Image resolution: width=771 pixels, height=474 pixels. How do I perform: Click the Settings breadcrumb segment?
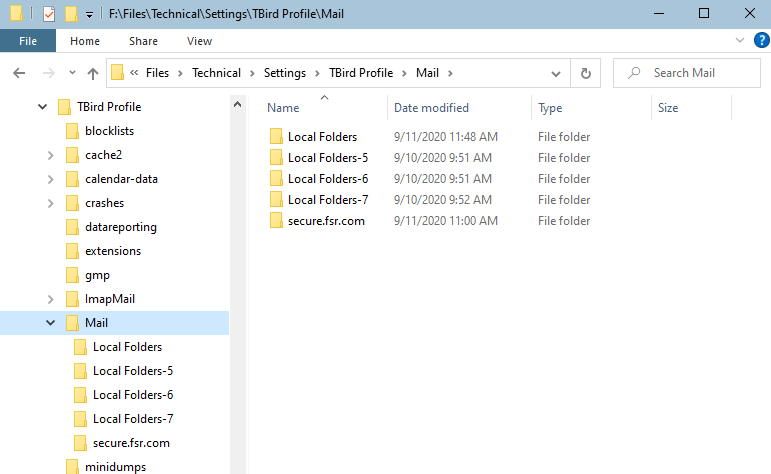click(x=285, y=73)
